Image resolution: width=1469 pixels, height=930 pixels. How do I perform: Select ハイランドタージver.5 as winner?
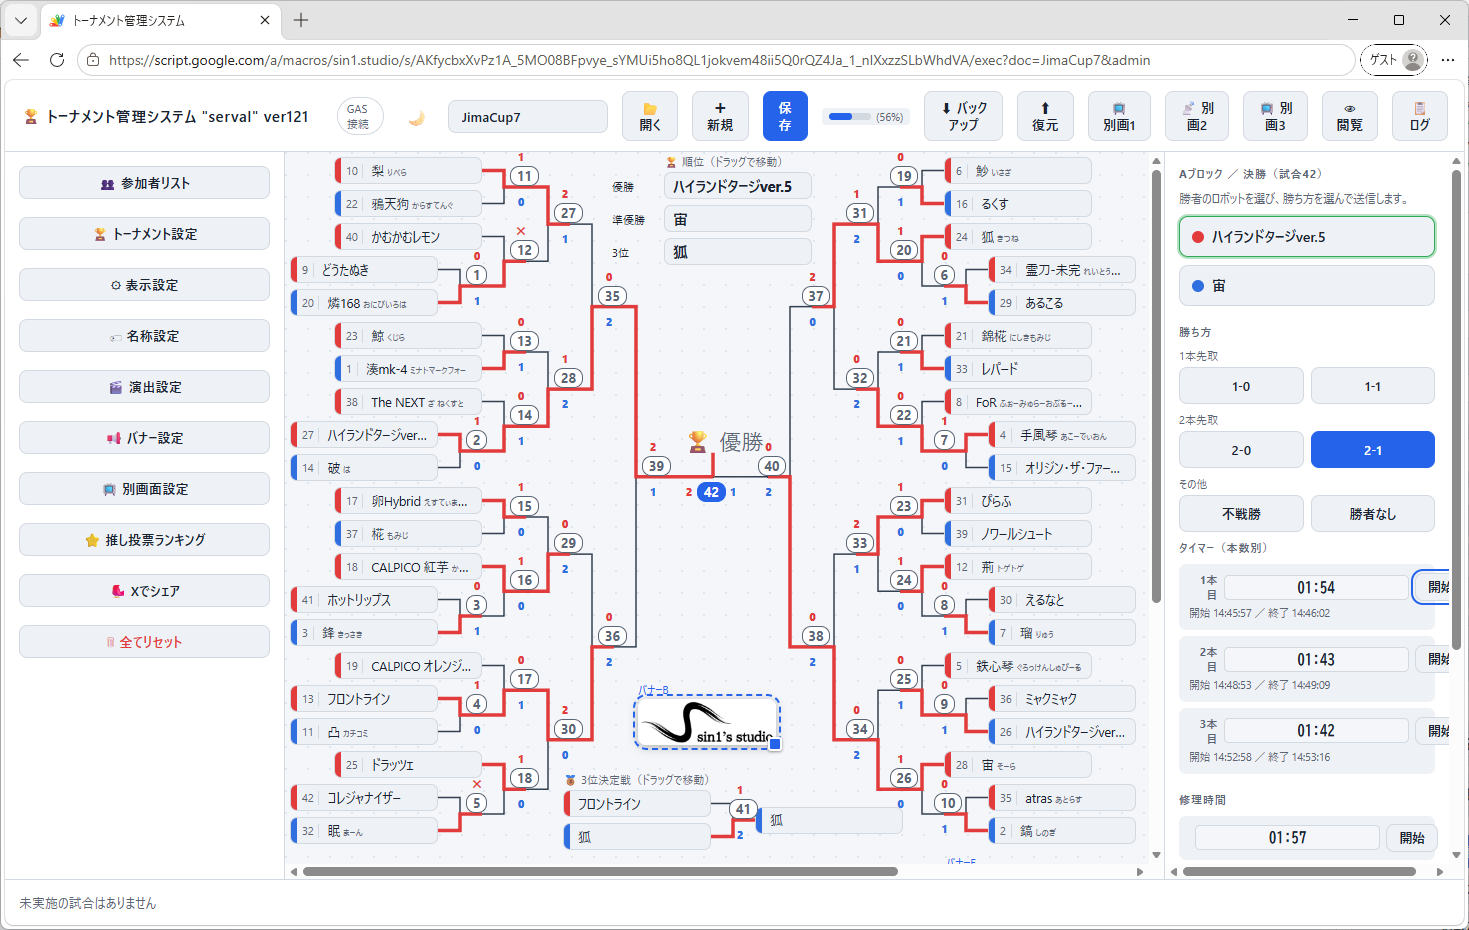pos(1306,237)
